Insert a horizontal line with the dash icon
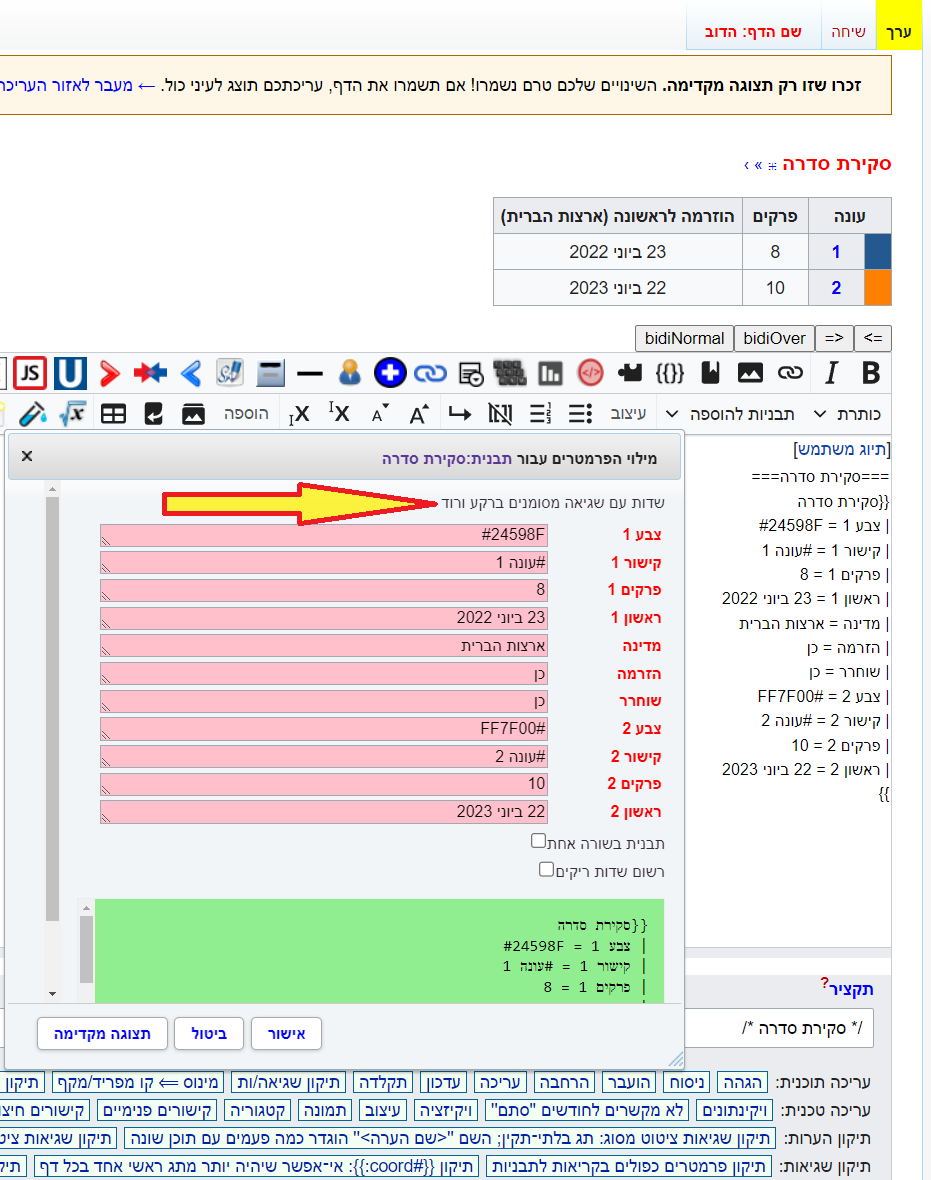Viewport: 931px width, 1180px height. click(309, 373)
